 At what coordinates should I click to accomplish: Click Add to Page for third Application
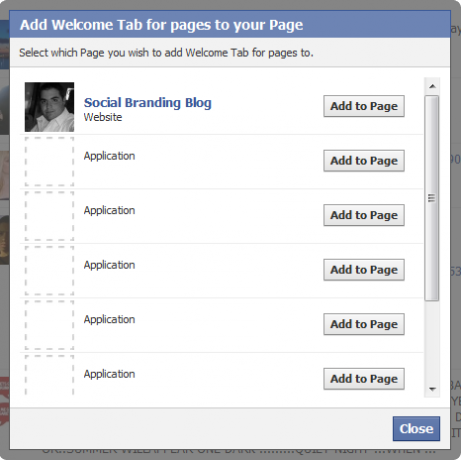pos(364,270)
